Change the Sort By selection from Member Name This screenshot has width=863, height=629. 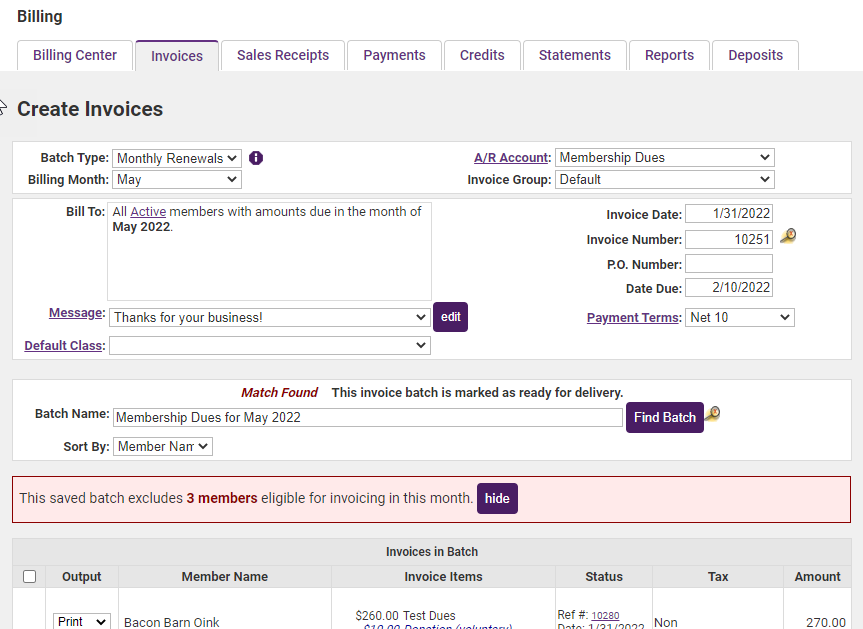coord(162,446)
